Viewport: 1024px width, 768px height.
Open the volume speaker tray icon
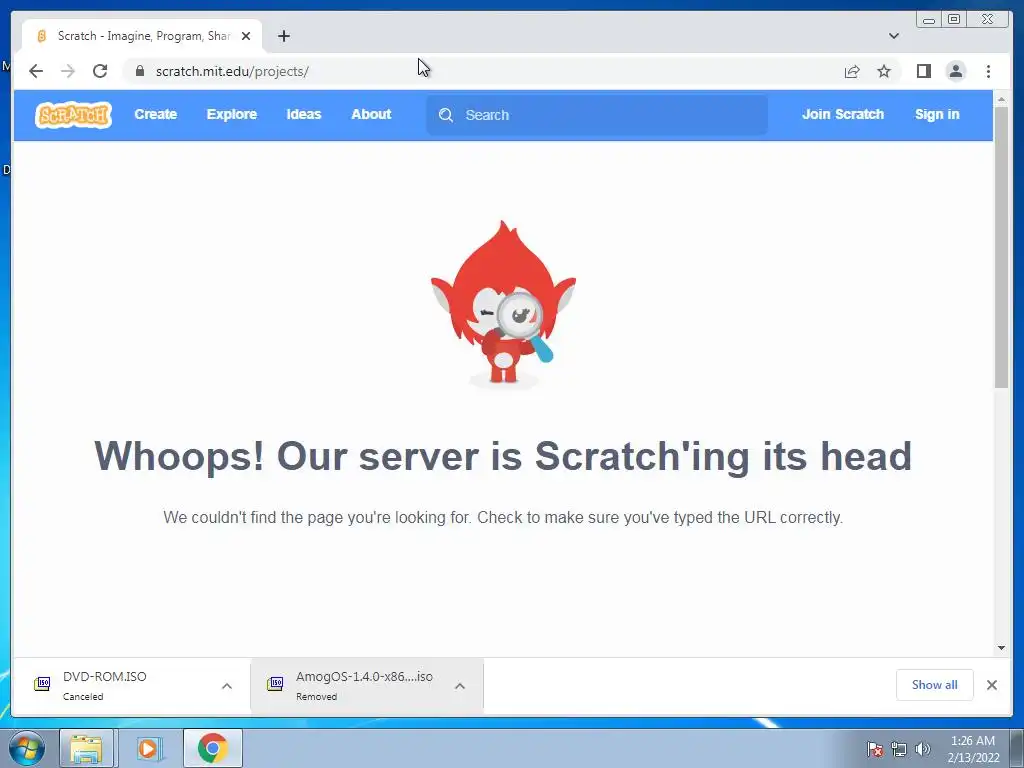pos(922,749)
